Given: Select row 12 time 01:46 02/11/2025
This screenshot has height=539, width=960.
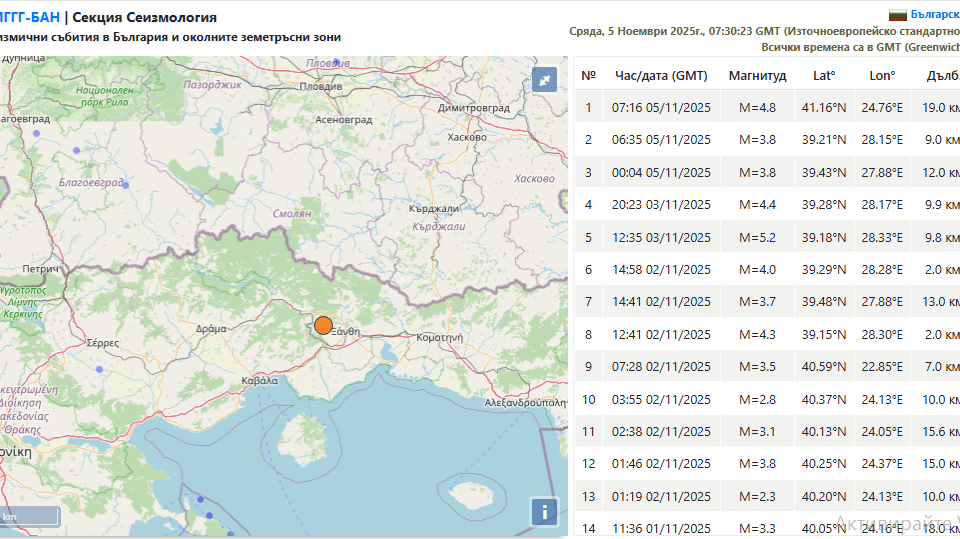Looking at the screenshot, I should [x=661, y=464].
